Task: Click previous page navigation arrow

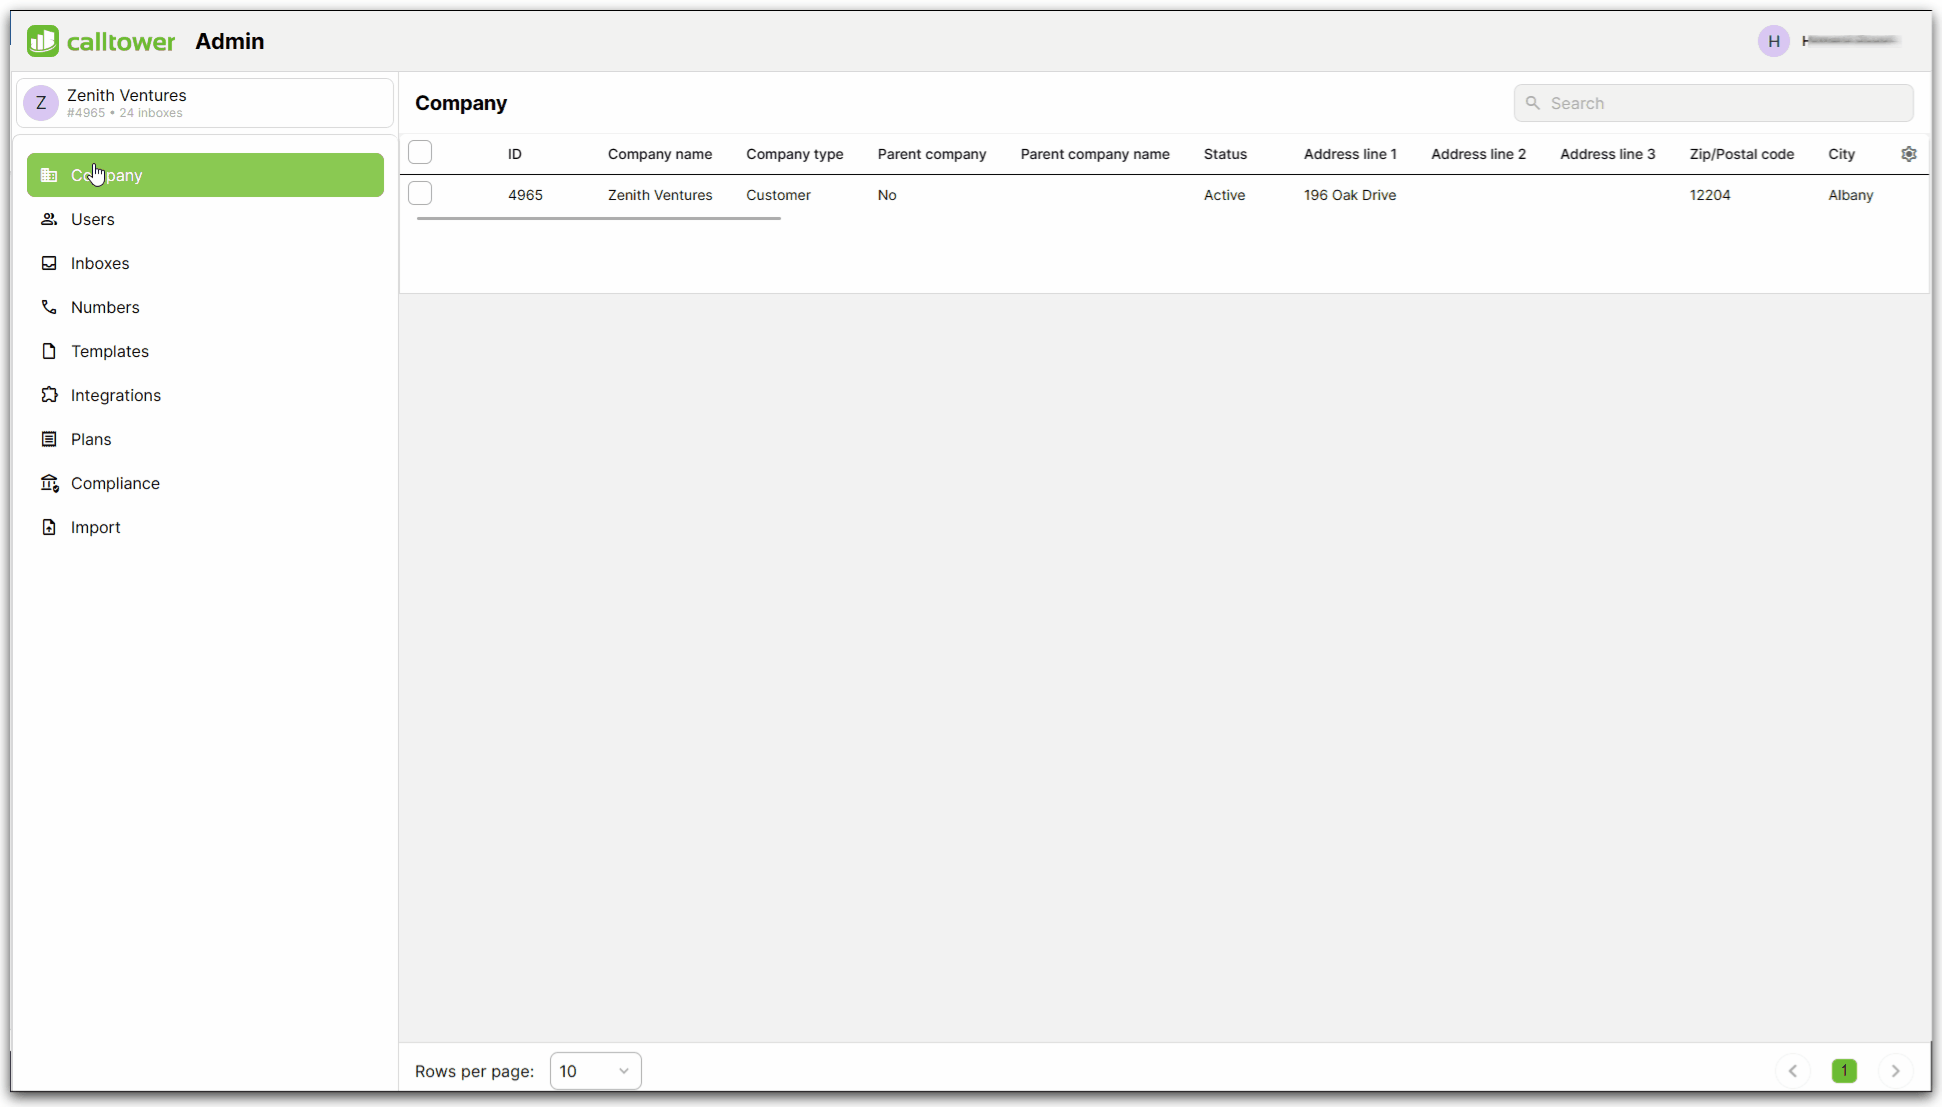Action: (1793, 1070)
